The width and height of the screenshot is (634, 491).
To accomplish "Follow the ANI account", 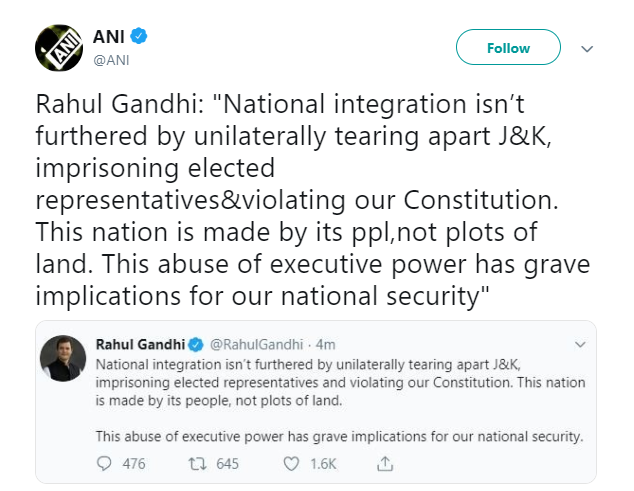I will [x=508, y=48].
